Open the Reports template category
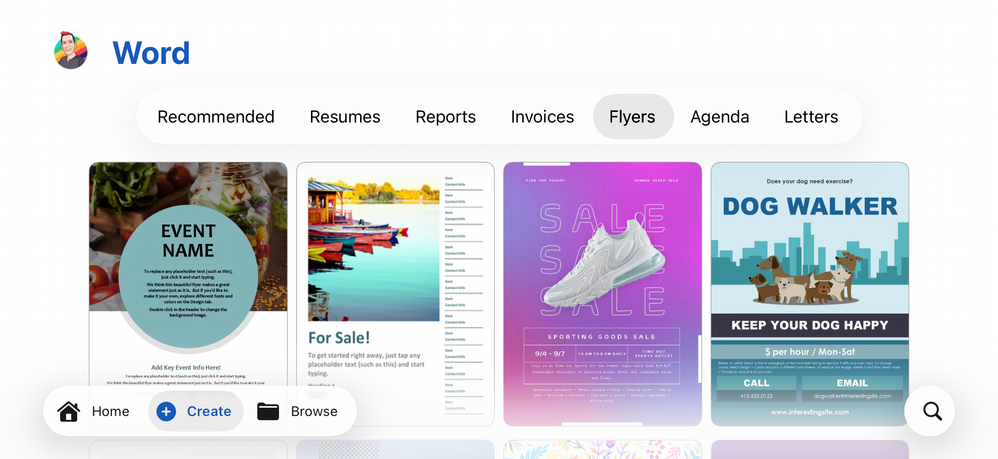The height and width of the screenshot is (459, 998). click(446, 117)
